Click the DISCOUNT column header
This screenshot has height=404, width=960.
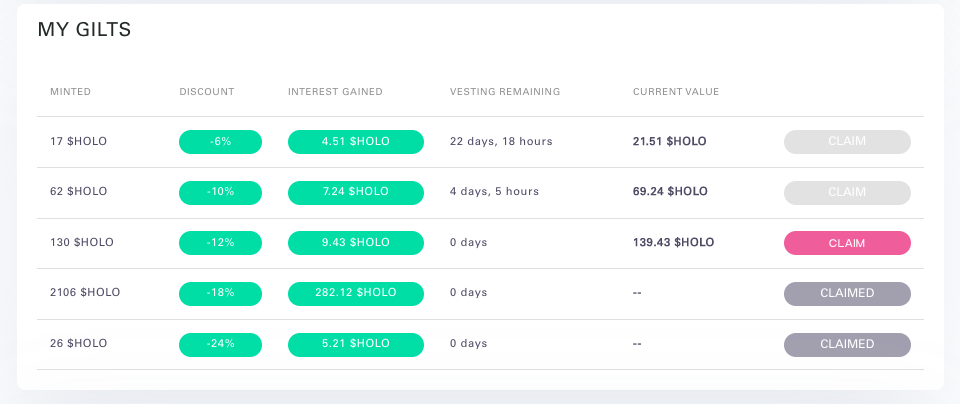point(206,92)
